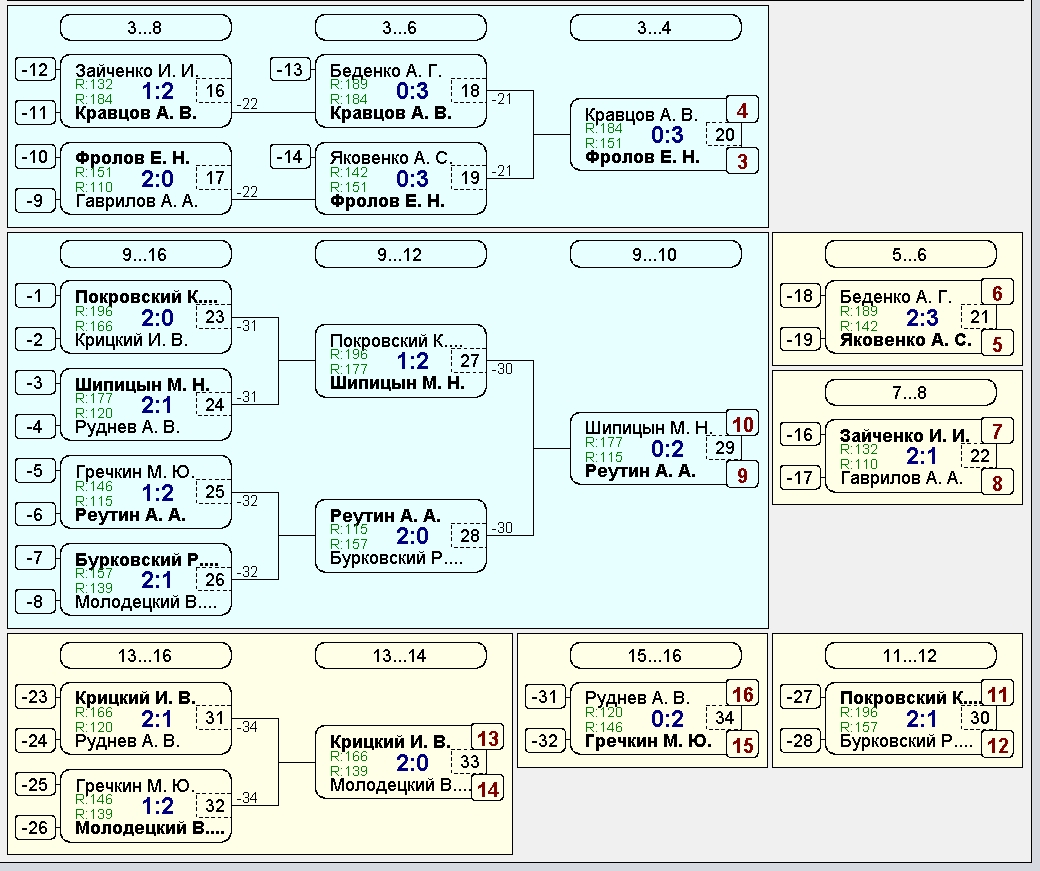Click "Беденко А. Г." in match 18
This screenshot has height=871, width=1040.
tap(385, 71)
